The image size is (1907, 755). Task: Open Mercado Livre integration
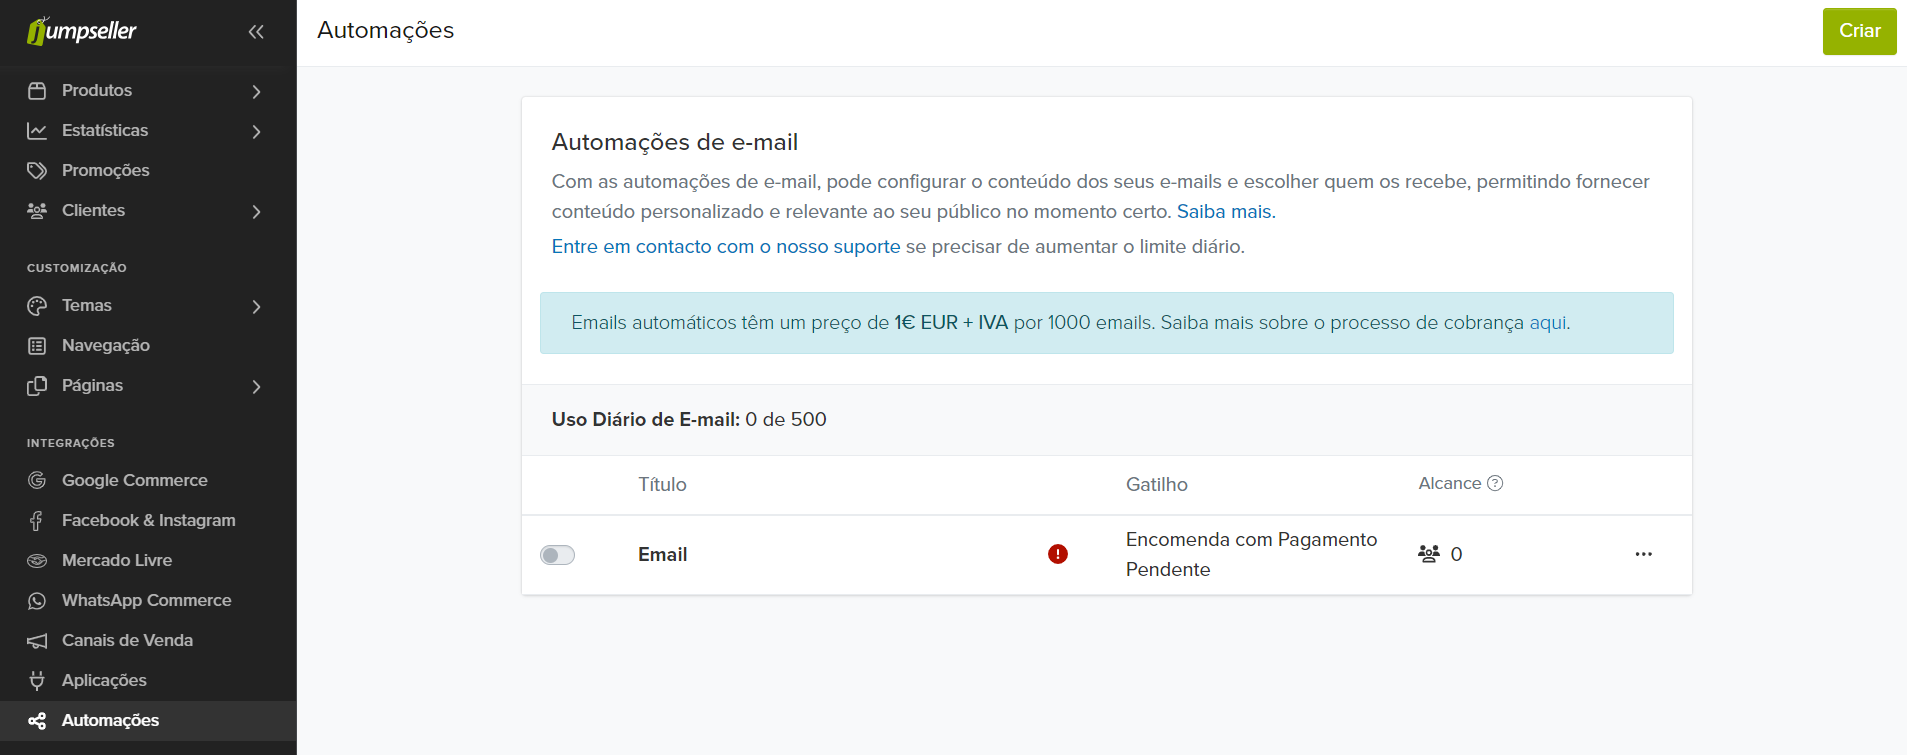point(116,560)
